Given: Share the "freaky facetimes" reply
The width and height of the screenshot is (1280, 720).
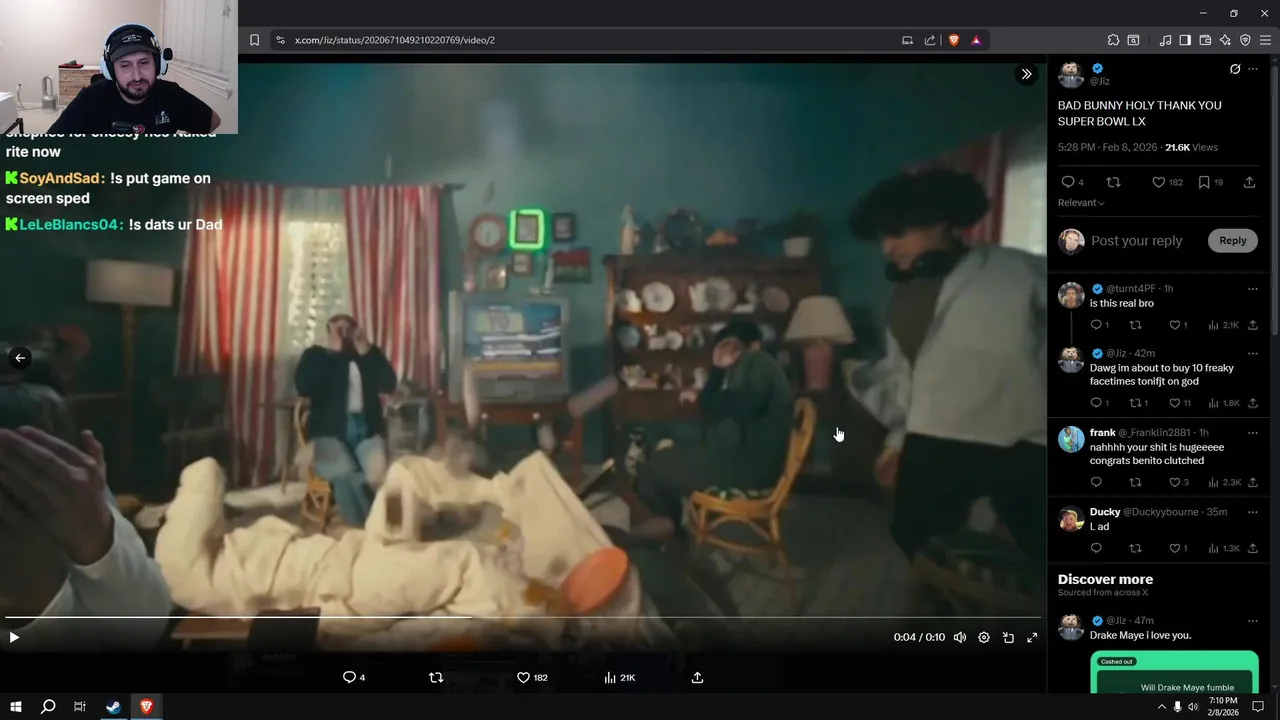Looking at the screenshot, I should click(x=1253, y=403).
